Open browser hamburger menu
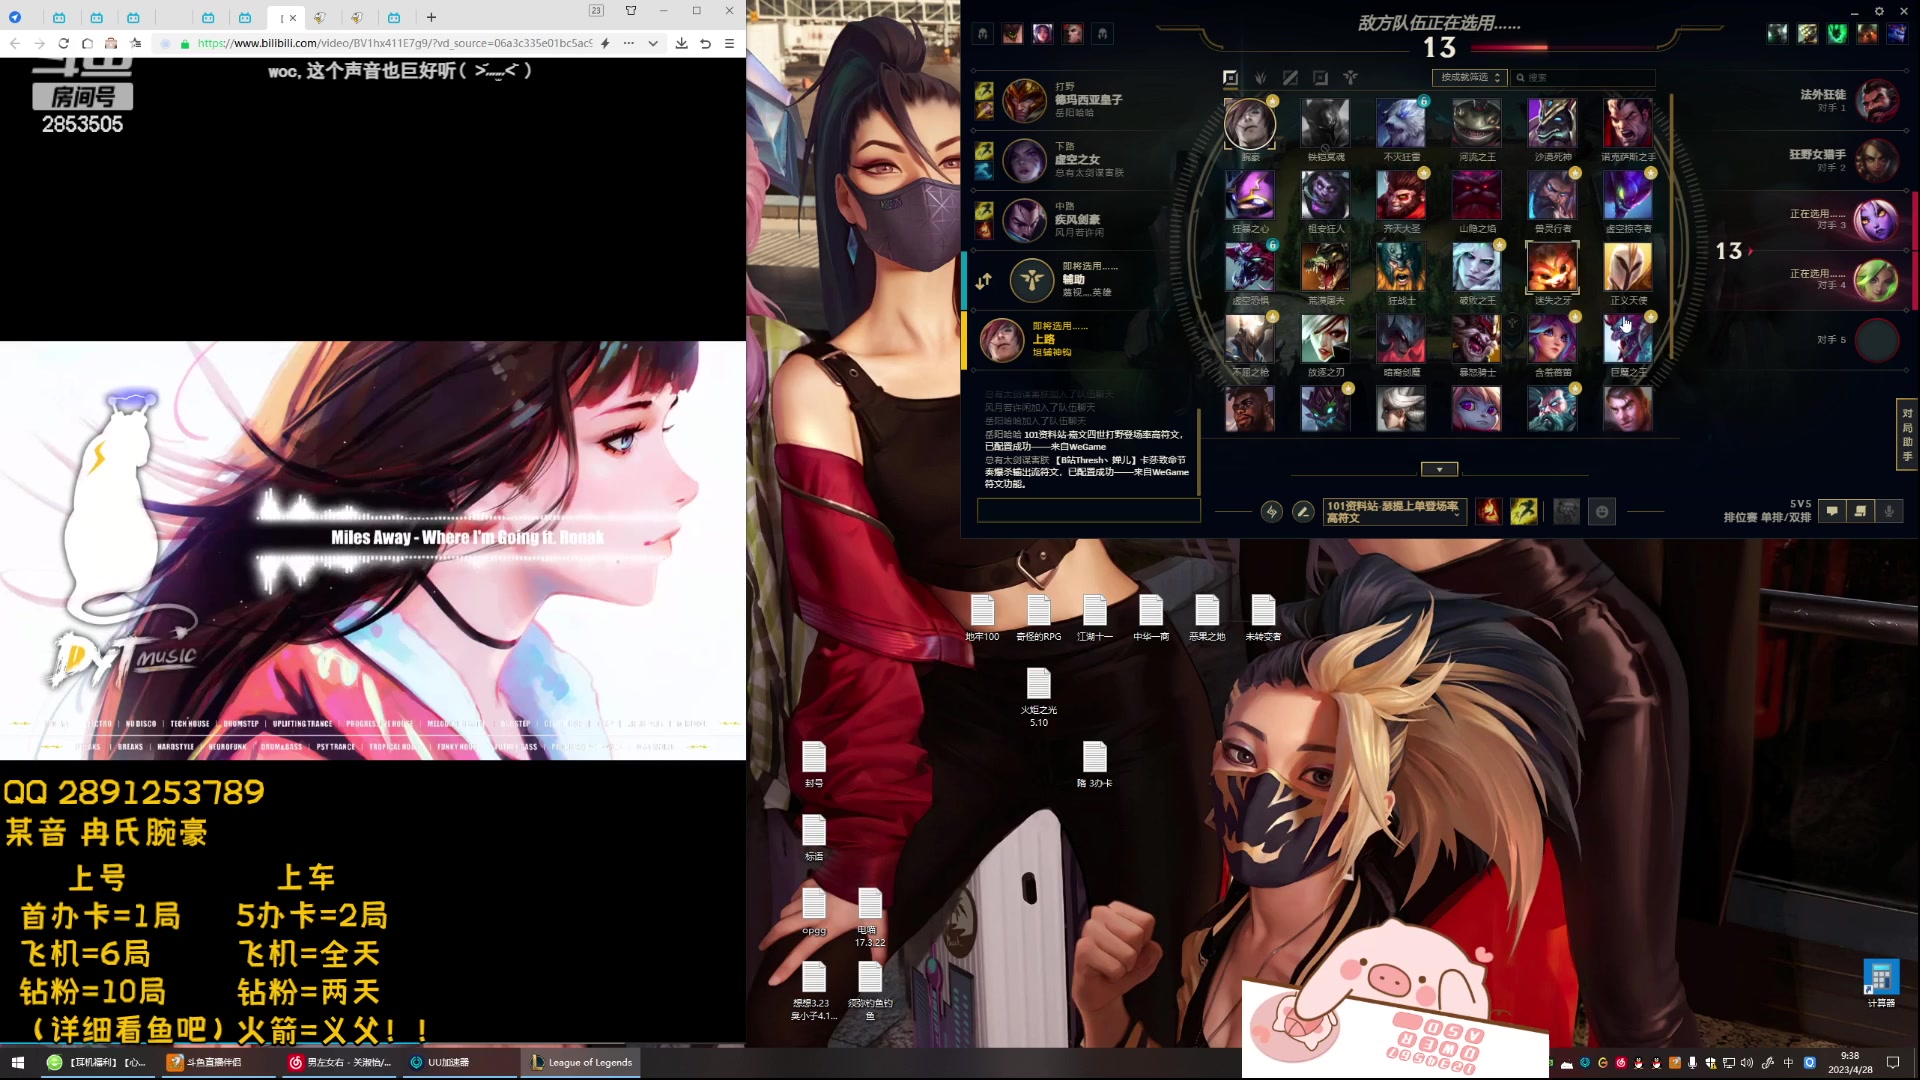The image size is (1920, 1080). pos(729,43)
